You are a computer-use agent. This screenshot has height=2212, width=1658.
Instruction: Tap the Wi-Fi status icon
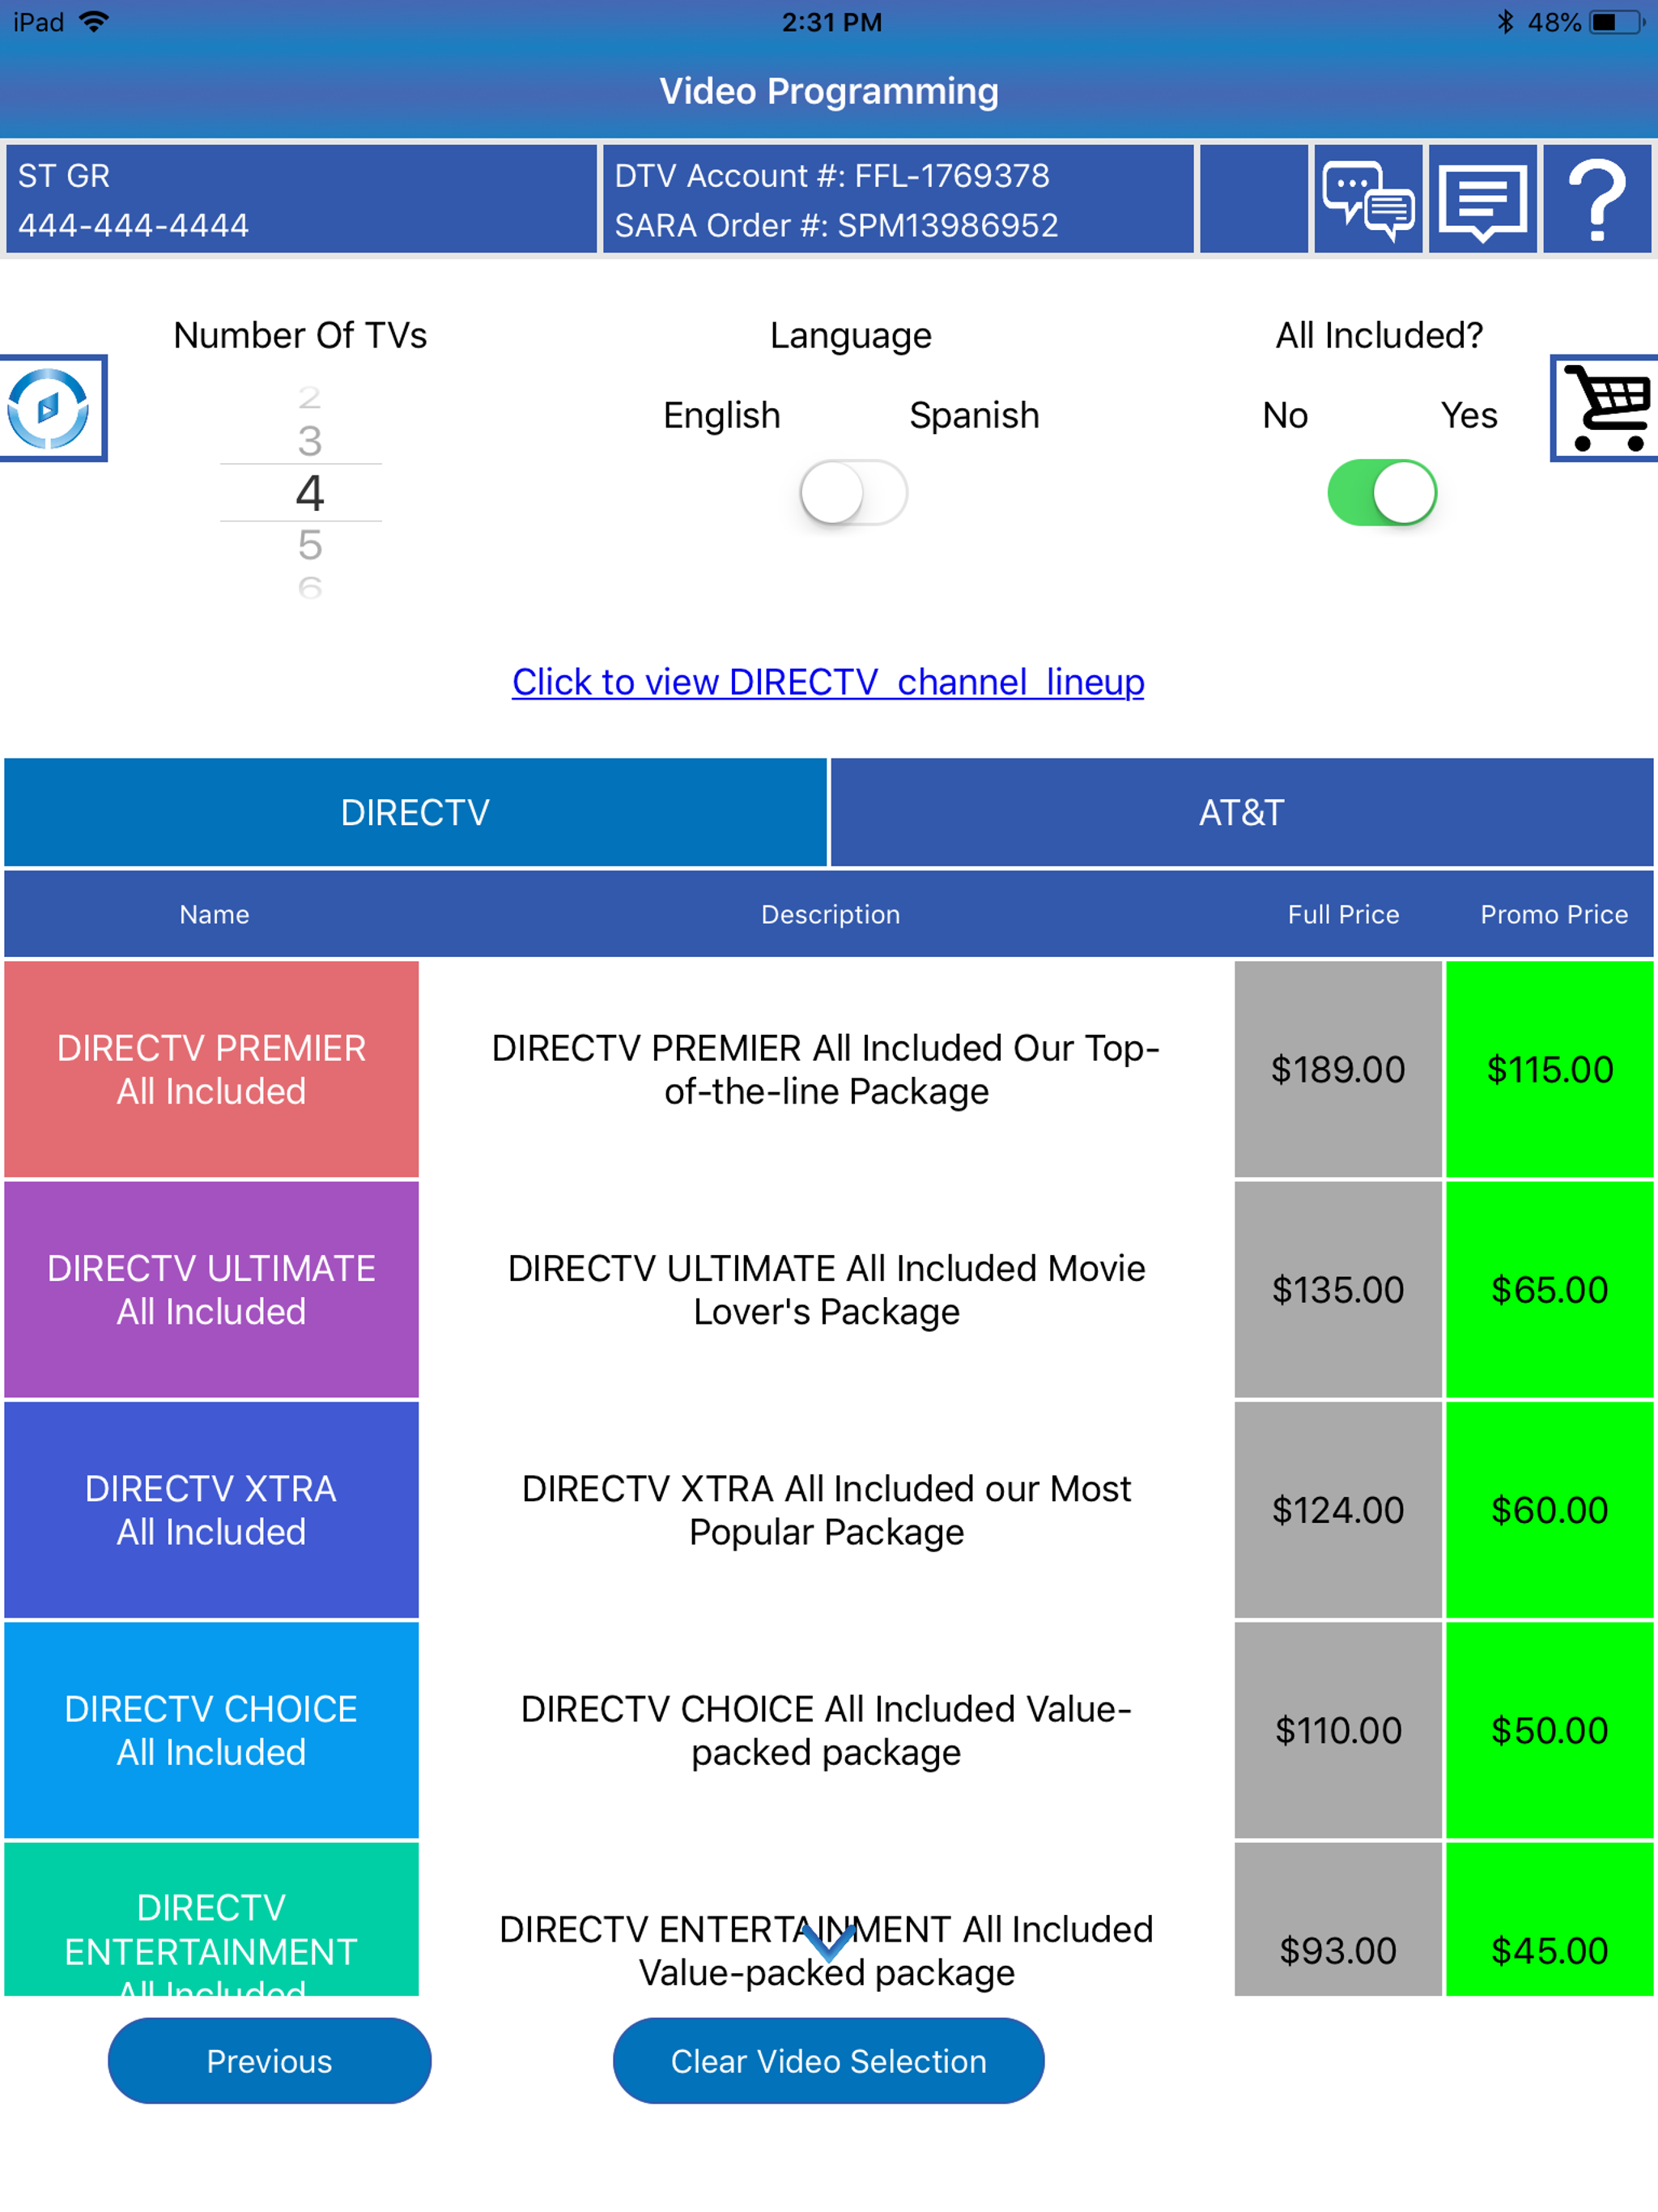[93, 22]
